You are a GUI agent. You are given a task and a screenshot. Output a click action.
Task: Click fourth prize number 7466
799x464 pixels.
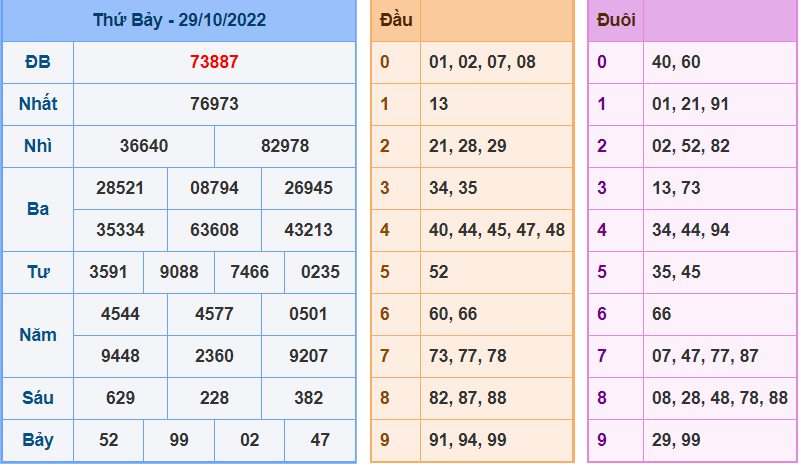(250, 272)
